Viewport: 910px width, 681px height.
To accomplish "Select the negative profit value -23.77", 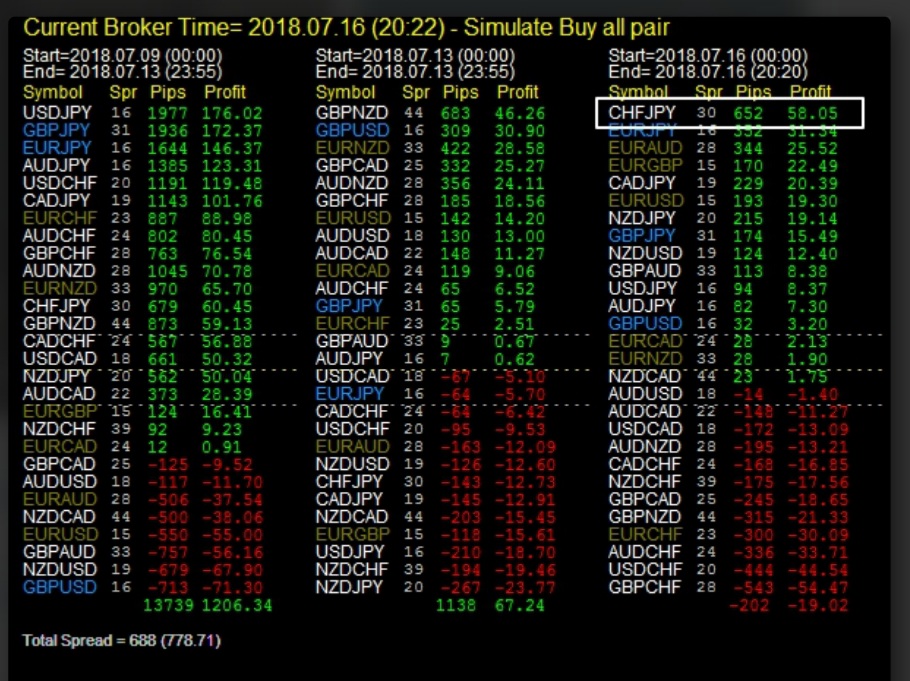I will pyautogui.click(x=525, y=587).
